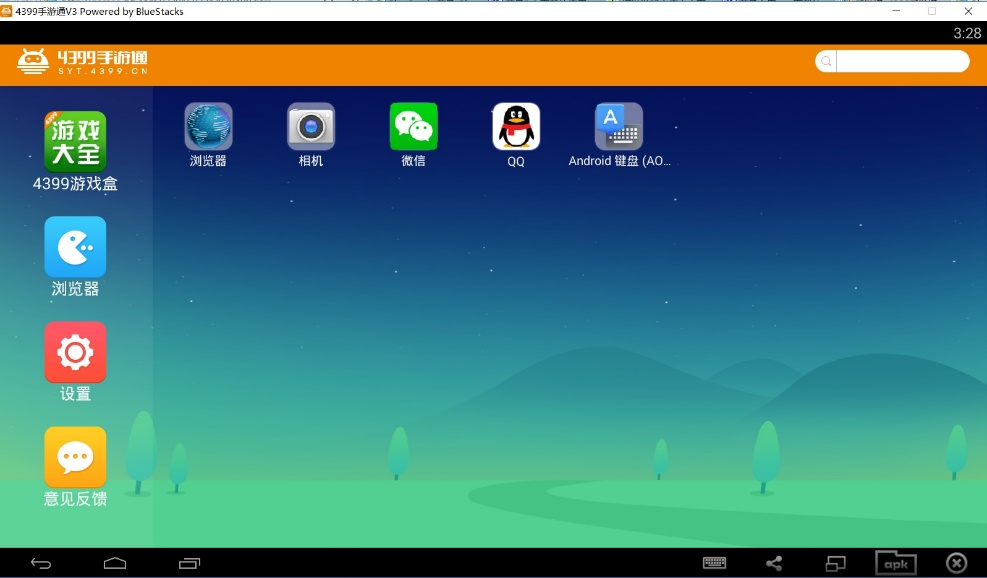Show the recent apps overview button
The image size is (987, 578).
[x=189, y=564]
